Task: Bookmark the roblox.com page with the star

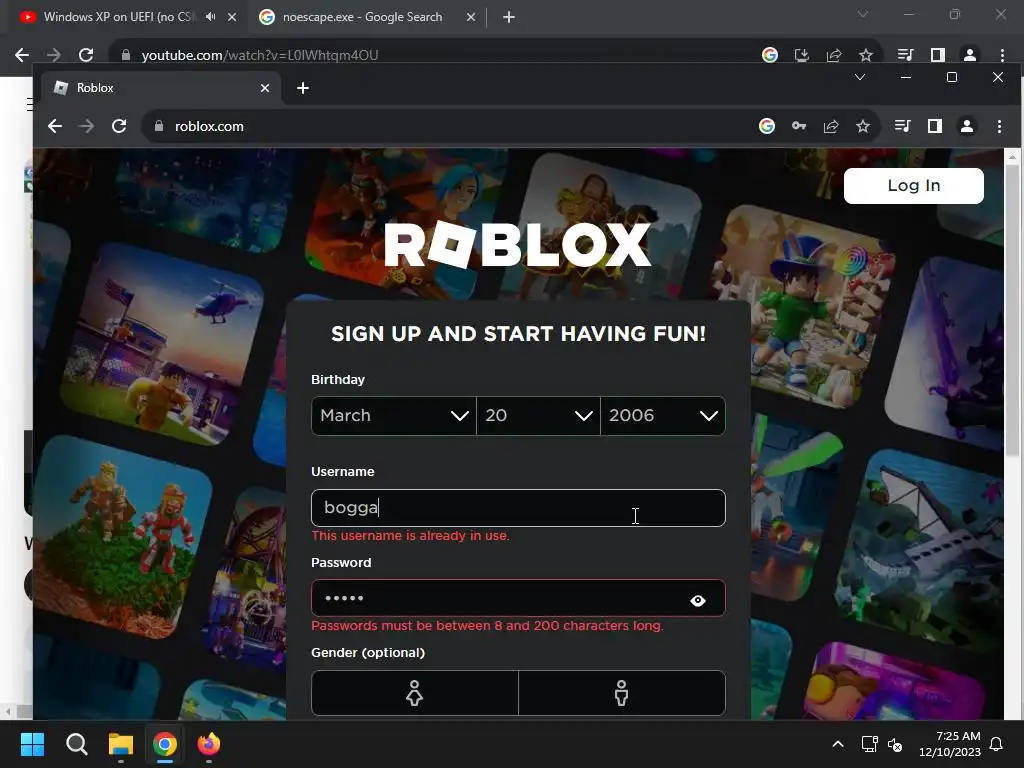Action: (863, 126)
